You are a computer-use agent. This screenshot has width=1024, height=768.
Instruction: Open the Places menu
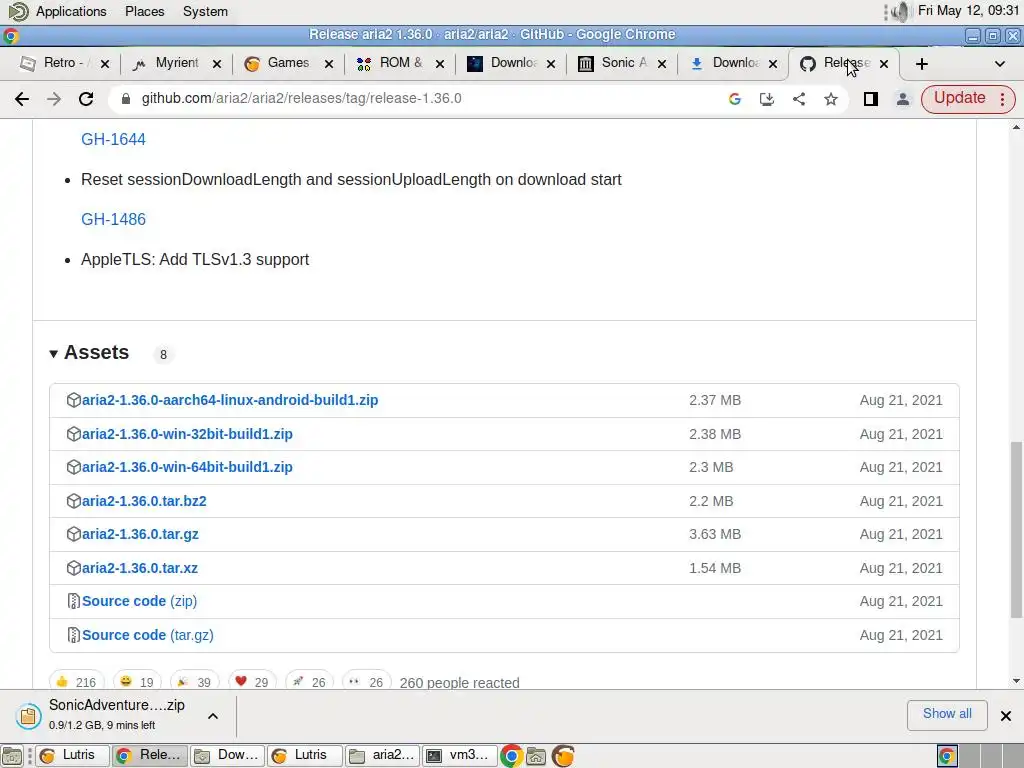tap(144, 11)
